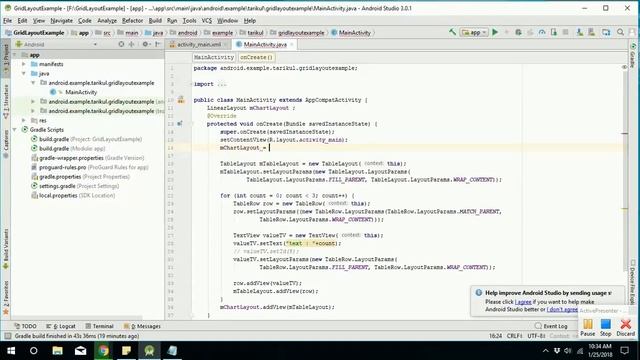The width and height of the screenshot is (640, 360).
Task: Toggle the Gradle side panel
Action: point(633,55)
